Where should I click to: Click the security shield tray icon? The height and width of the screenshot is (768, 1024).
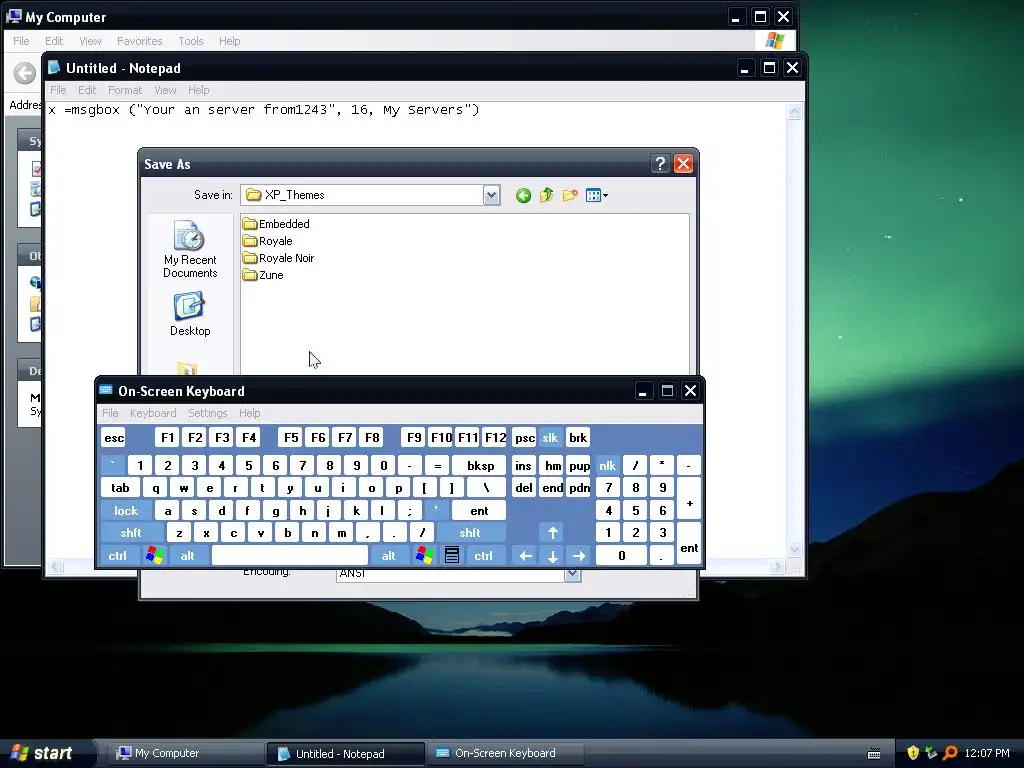(913, 753)
